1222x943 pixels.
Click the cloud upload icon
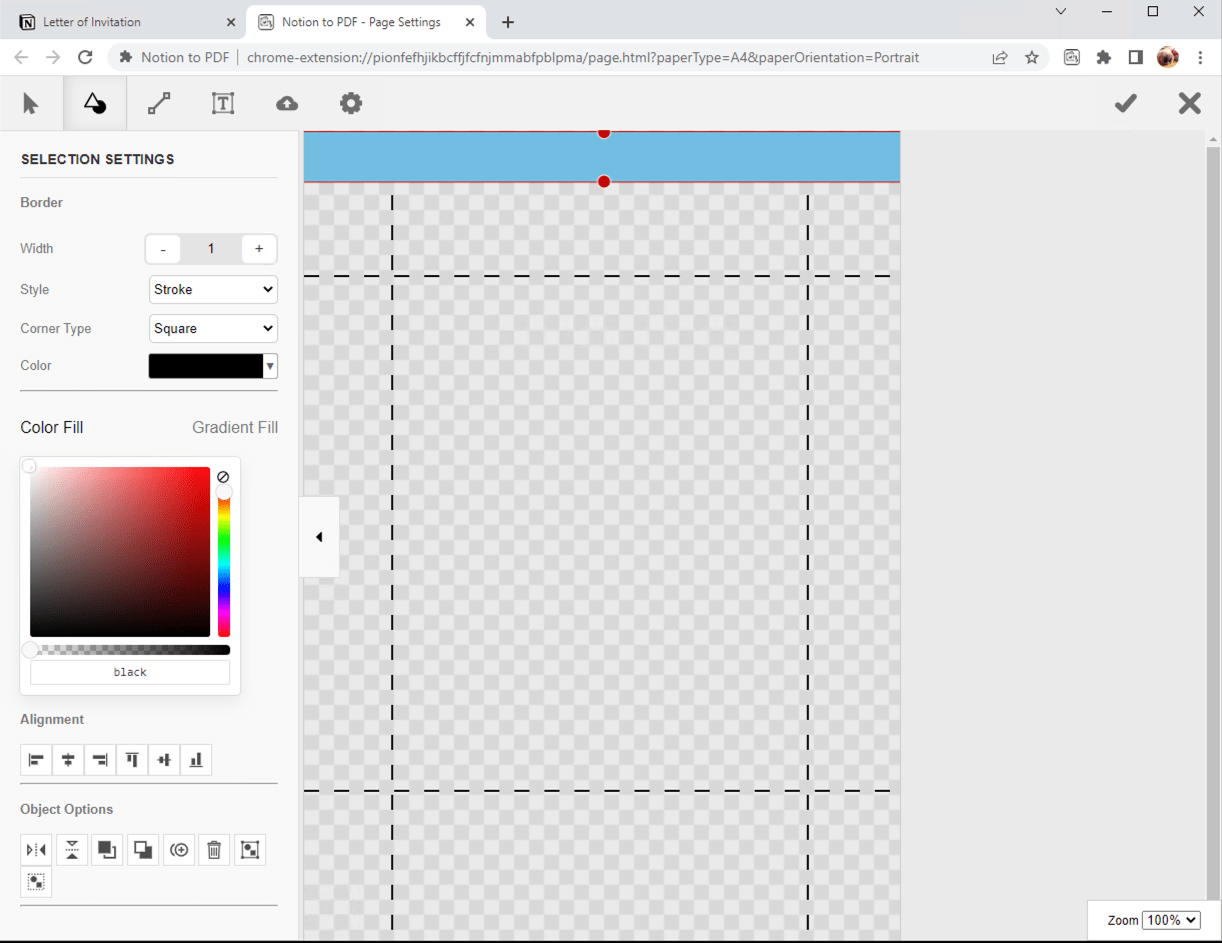pos(287,103)
